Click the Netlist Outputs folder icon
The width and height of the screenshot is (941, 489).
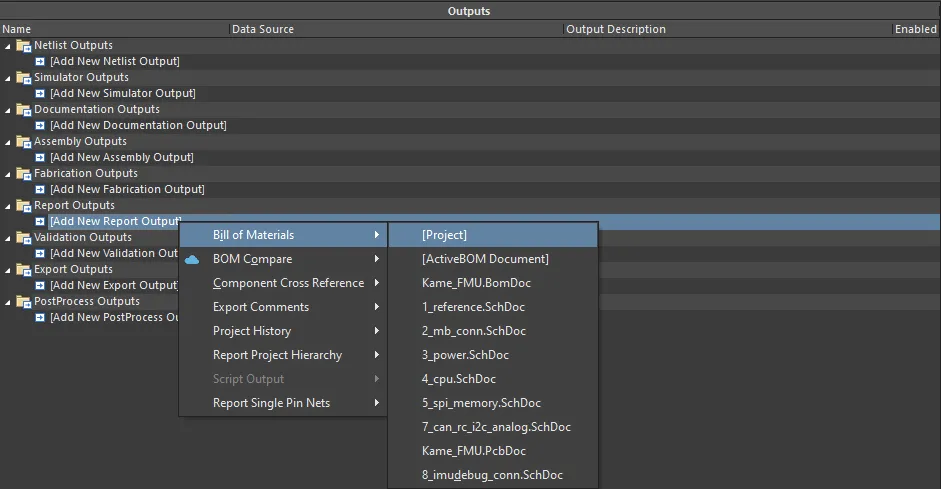pos(24,45)
